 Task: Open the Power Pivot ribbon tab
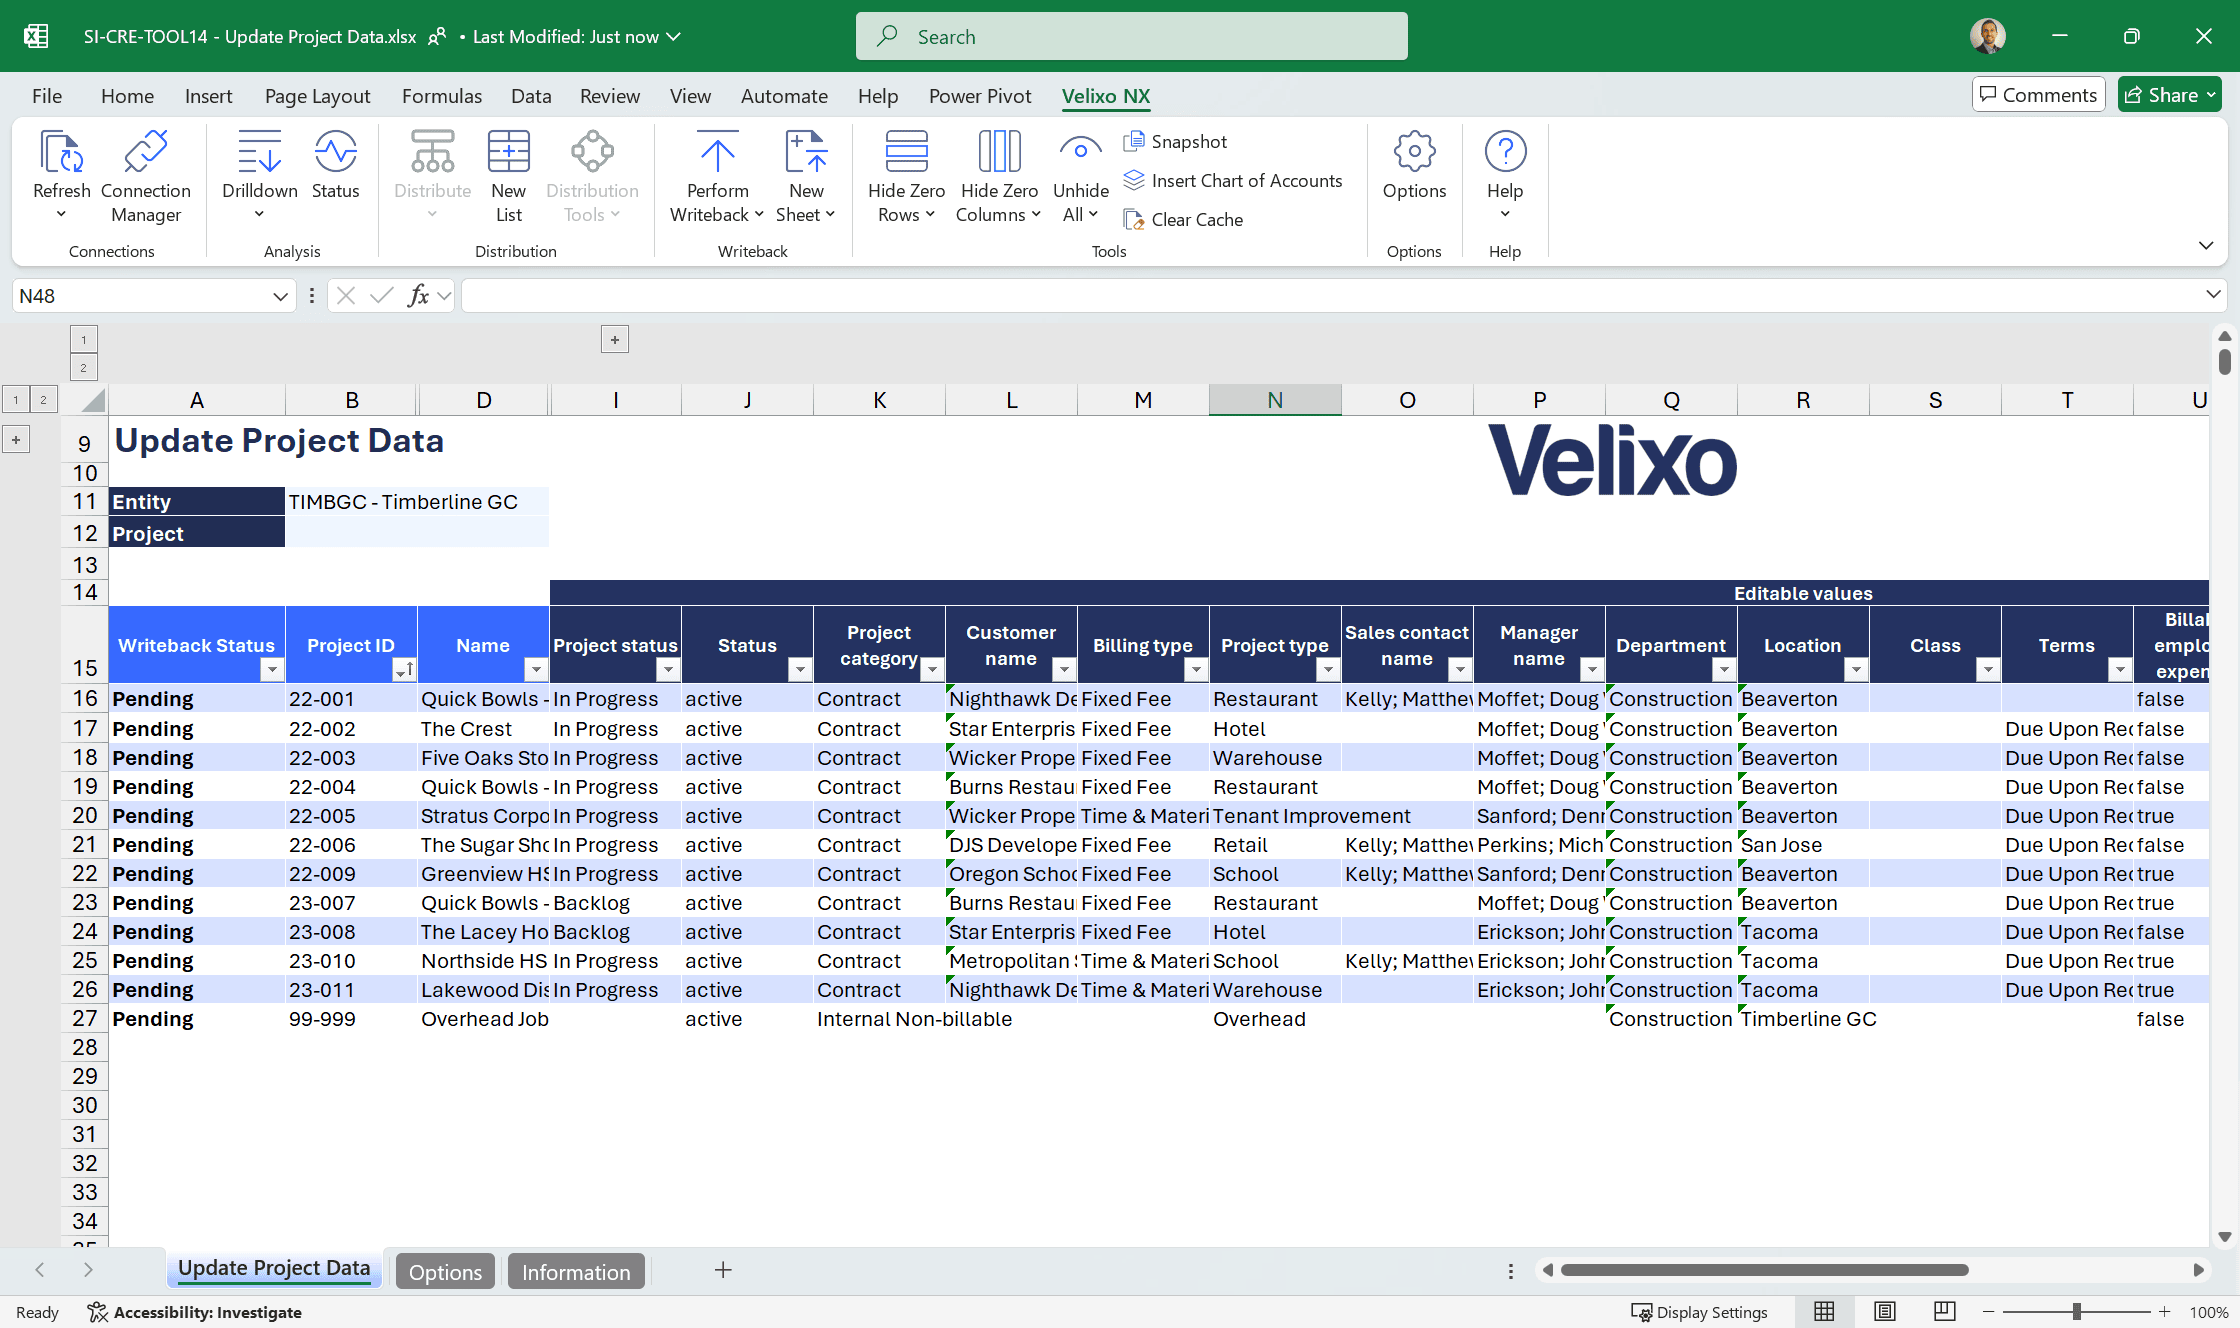pyautogui.click(x=979, y=96)
